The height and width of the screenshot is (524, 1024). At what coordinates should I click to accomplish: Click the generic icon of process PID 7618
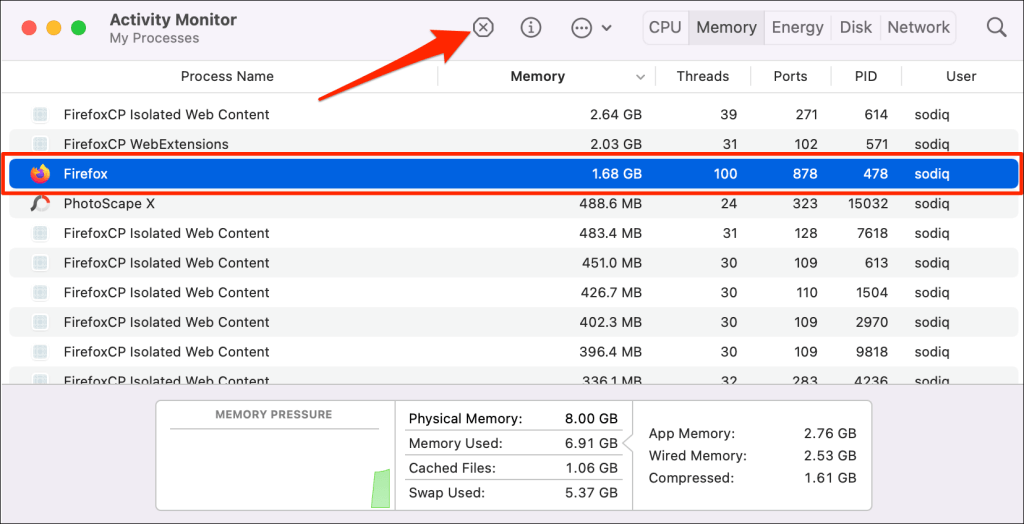(x=40, y=233)
